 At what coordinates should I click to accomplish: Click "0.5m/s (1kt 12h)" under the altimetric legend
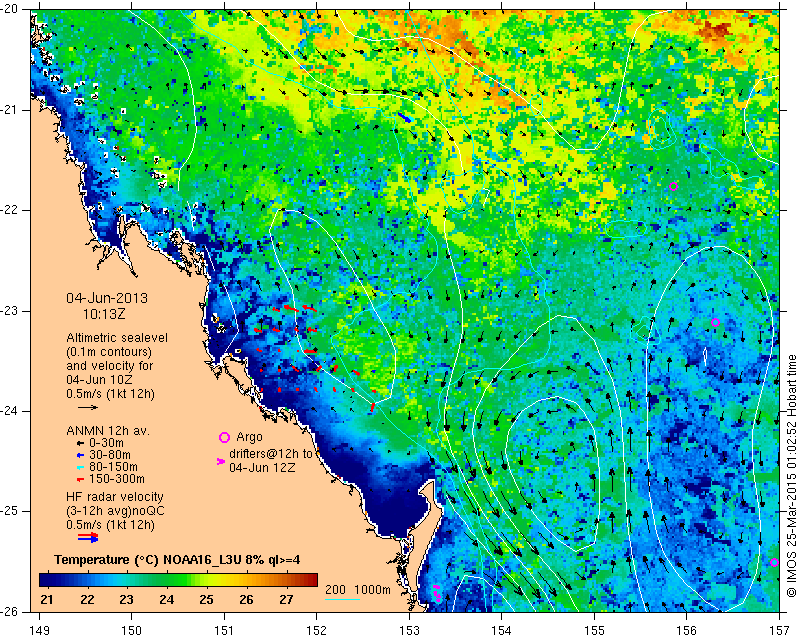110,394
